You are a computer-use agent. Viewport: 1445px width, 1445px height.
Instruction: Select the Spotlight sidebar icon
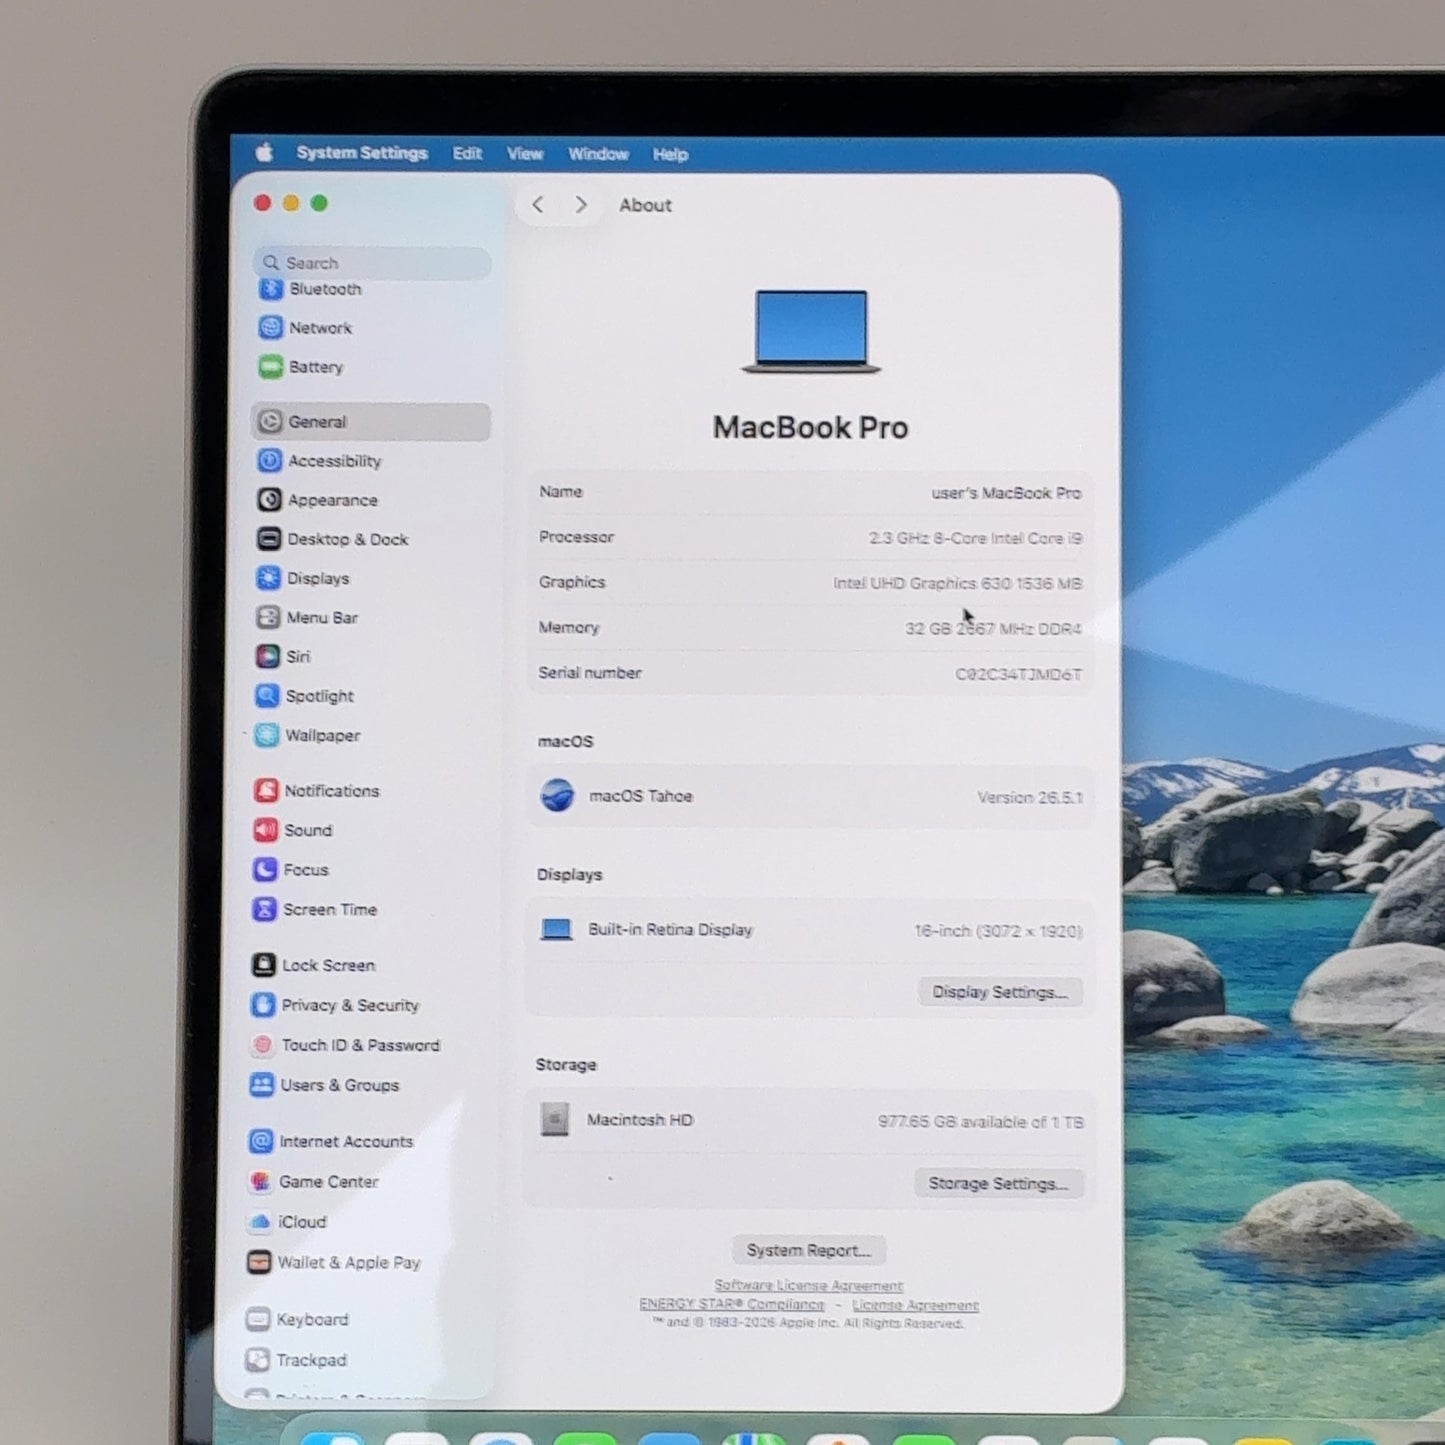coord(267,696)
